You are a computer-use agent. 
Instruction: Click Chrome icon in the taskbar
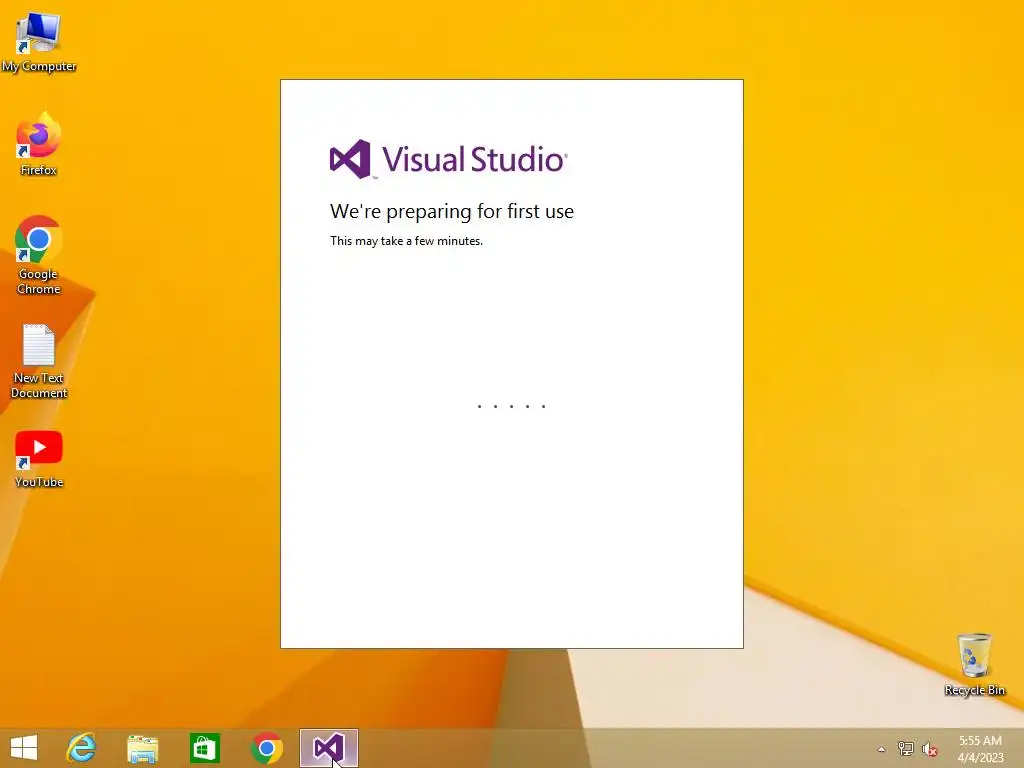pyautogui.click(x=266, y=748)
